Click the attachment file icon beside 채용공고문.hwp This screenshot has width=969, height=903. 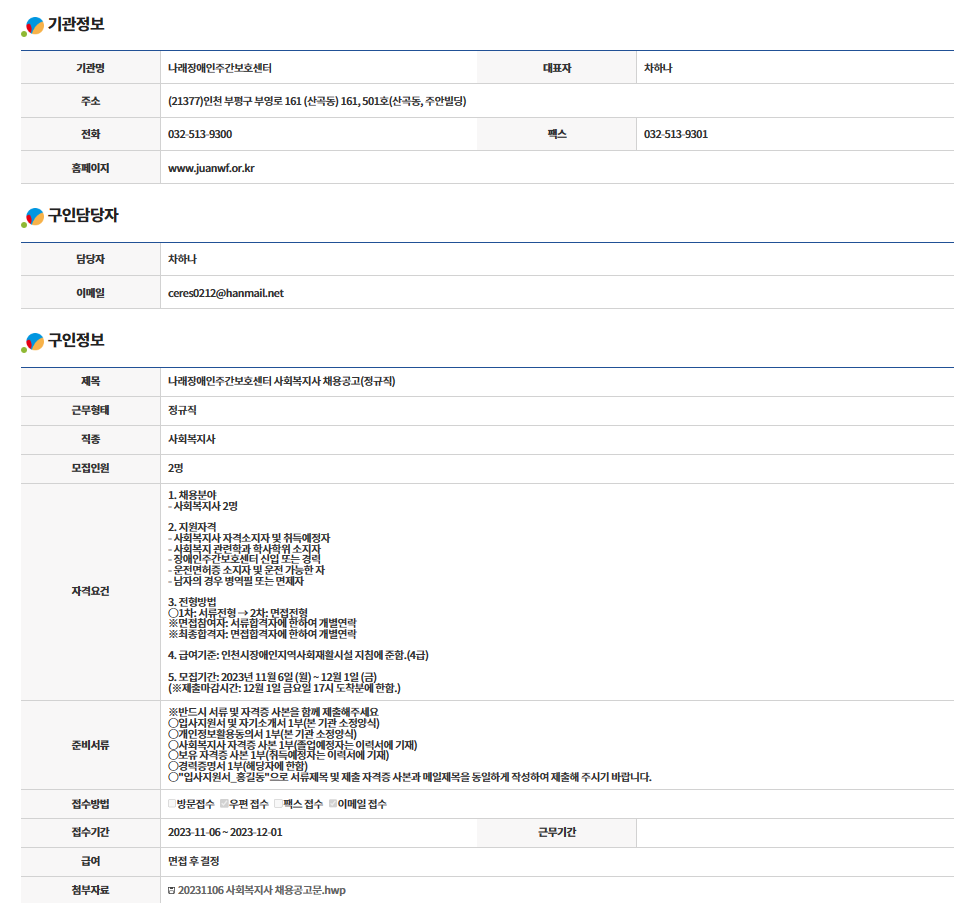[172, 890]
